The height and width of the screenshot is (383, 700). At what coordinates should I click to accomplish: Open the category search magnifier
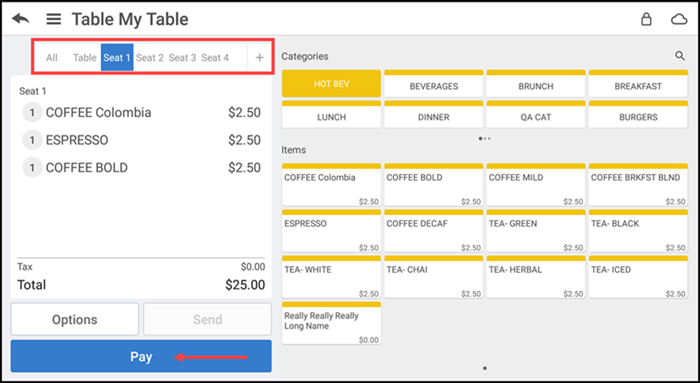pos(679,56)
